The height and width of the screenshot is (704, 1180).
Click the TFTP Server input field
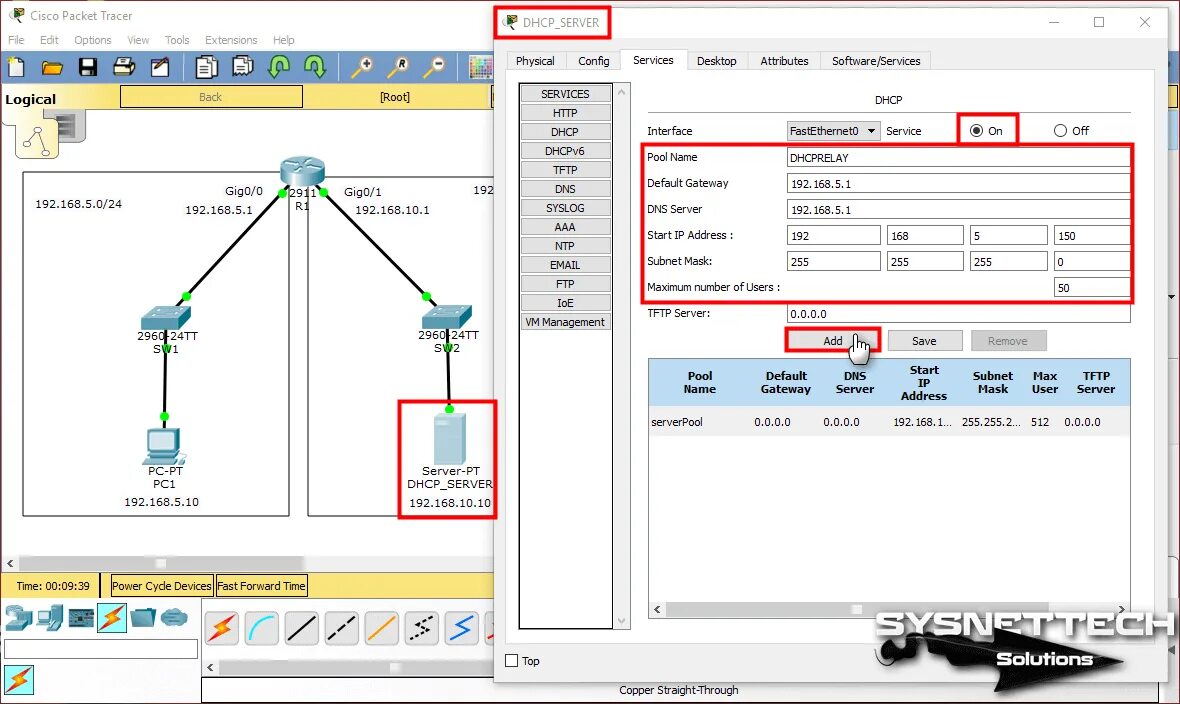pyautogui.click(x=959, y=314)
